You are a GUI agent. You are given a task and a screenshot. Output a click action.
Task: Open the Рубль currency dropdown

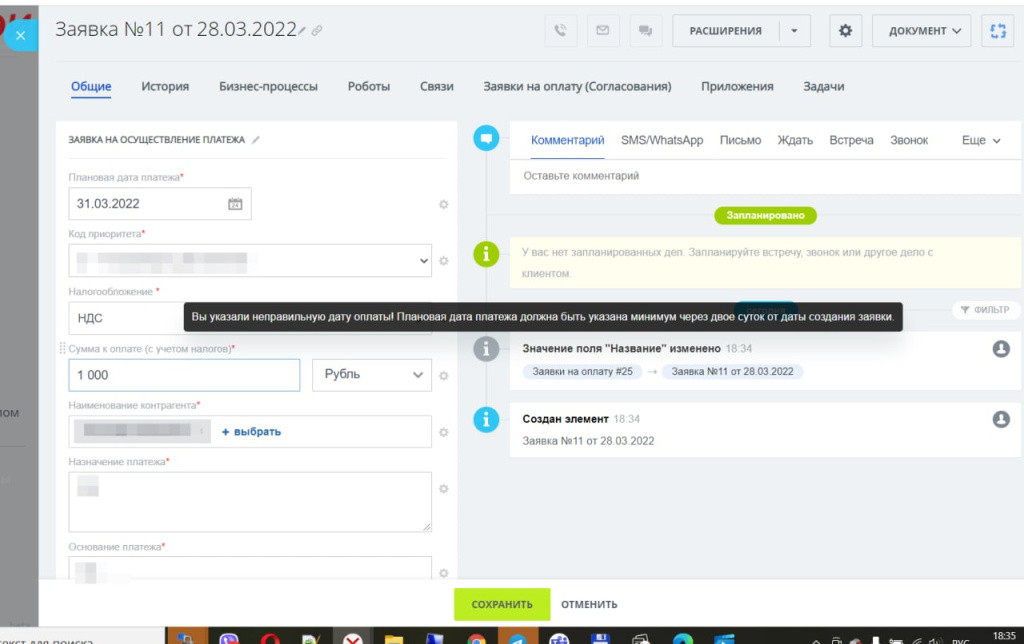pyautogui.click(x=371, y=375)
